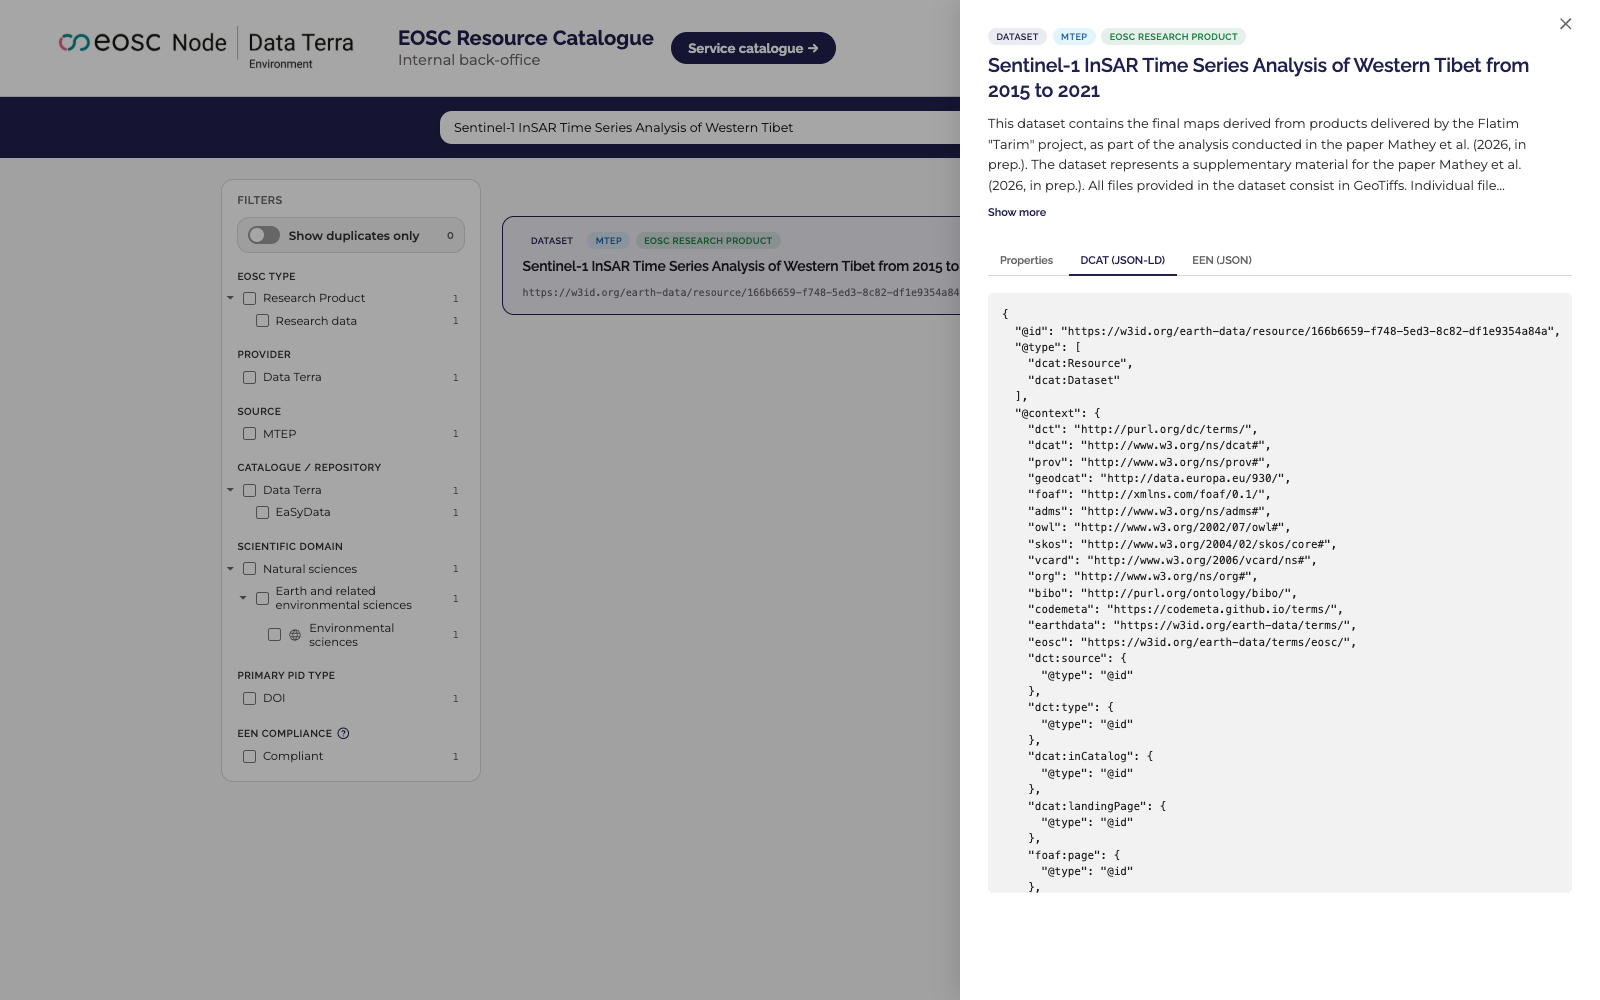Screen dimensions: 1600x1000
Task: Tick Earth and related environmental sciences checkbox
Action: pos(262,598)
